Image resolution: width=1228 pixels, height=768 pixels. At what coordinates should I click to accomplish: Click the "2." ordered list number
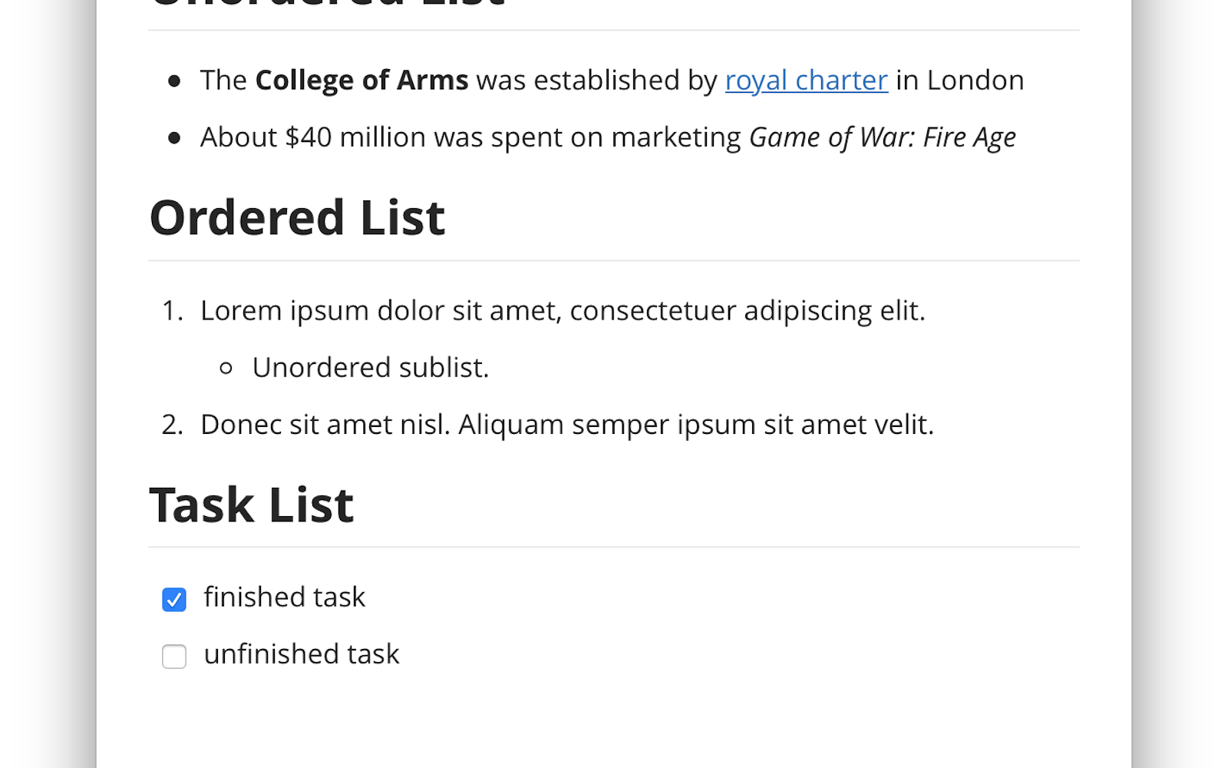(172, 425)
